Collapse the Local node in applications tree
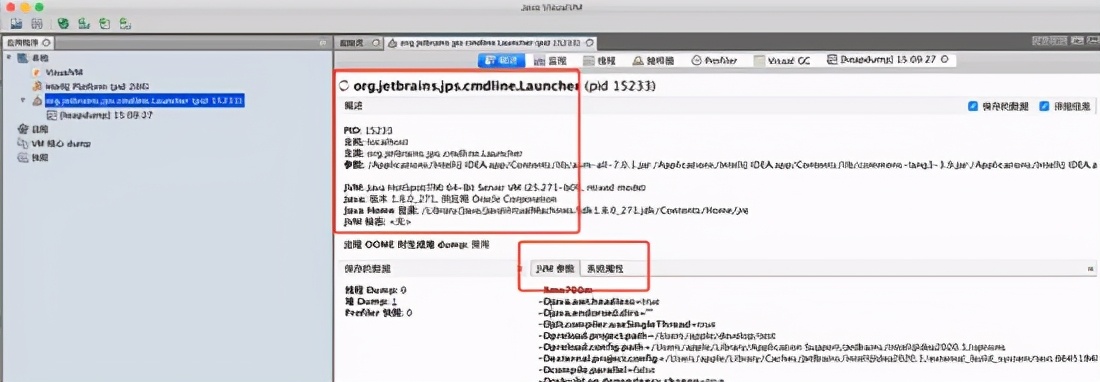 tap(8, 57)
